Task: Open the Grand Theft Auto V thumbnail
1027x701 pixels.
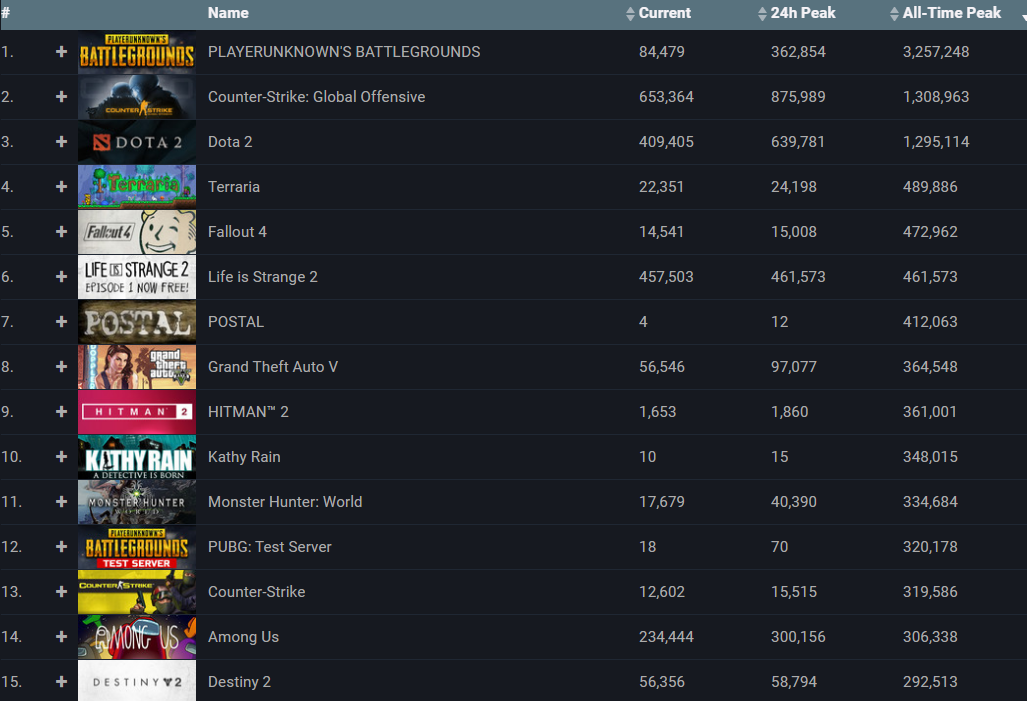Action: pyautogui.click(x=137, y=367)
